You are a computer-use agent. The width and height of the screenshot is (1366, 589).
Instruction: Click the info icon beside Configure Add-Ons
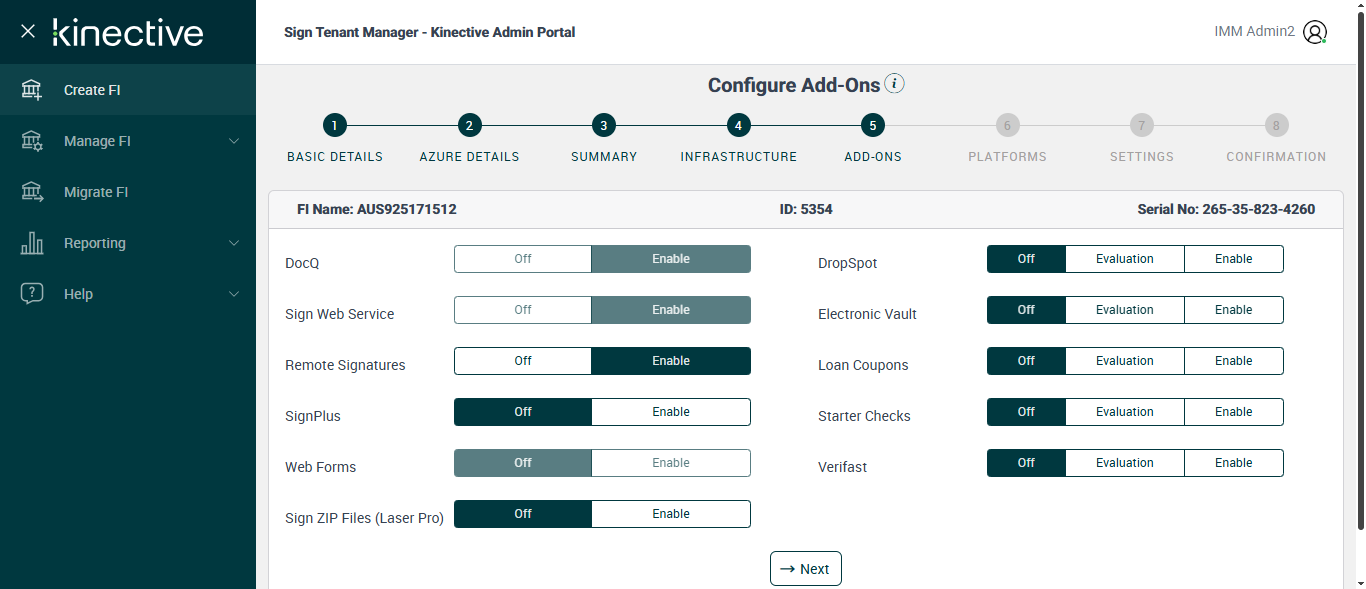tap(895, 84)
